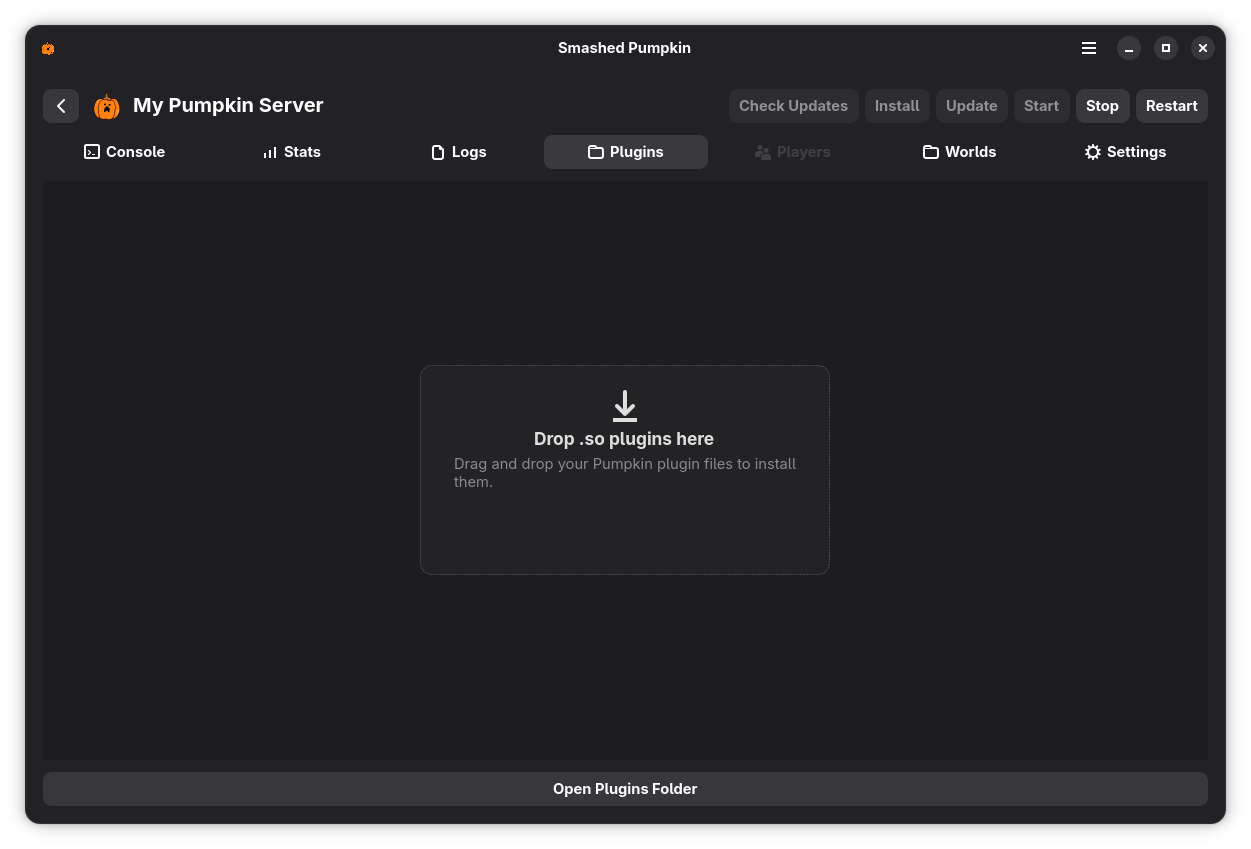The height and width of the screenshot is (849, 1251).
Task: Open the hamburger menu
Action: click(x=1089, y=48)
